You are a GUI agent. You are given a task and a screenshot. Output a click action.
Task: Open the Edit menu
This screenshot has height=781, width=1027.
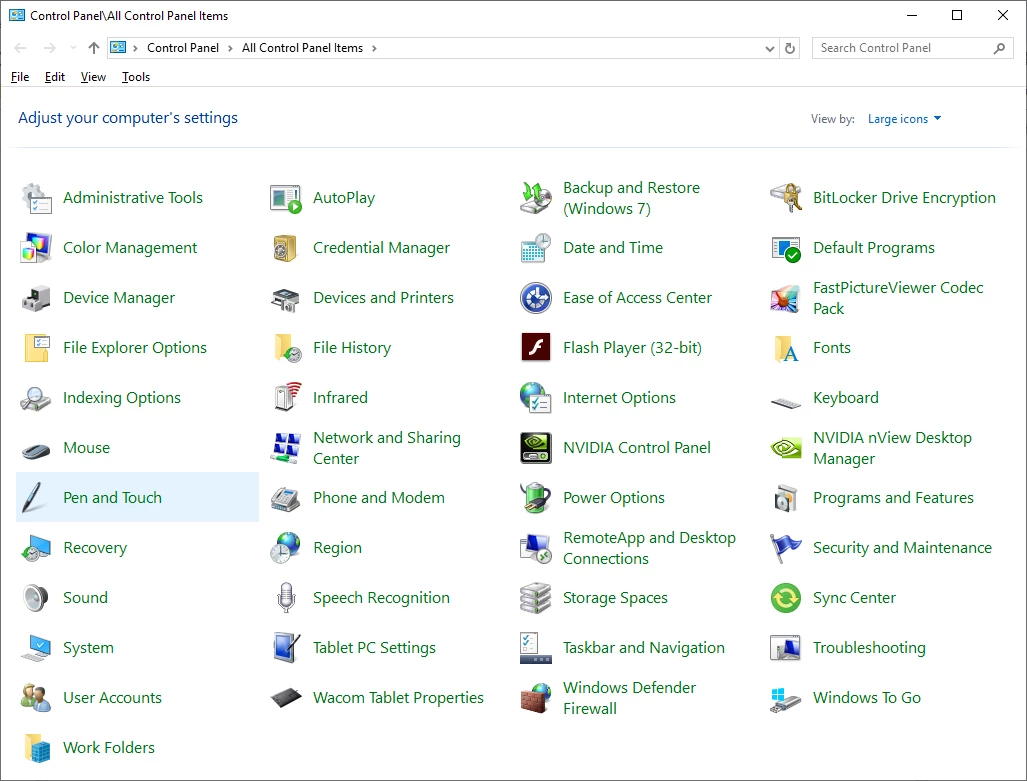55,77
